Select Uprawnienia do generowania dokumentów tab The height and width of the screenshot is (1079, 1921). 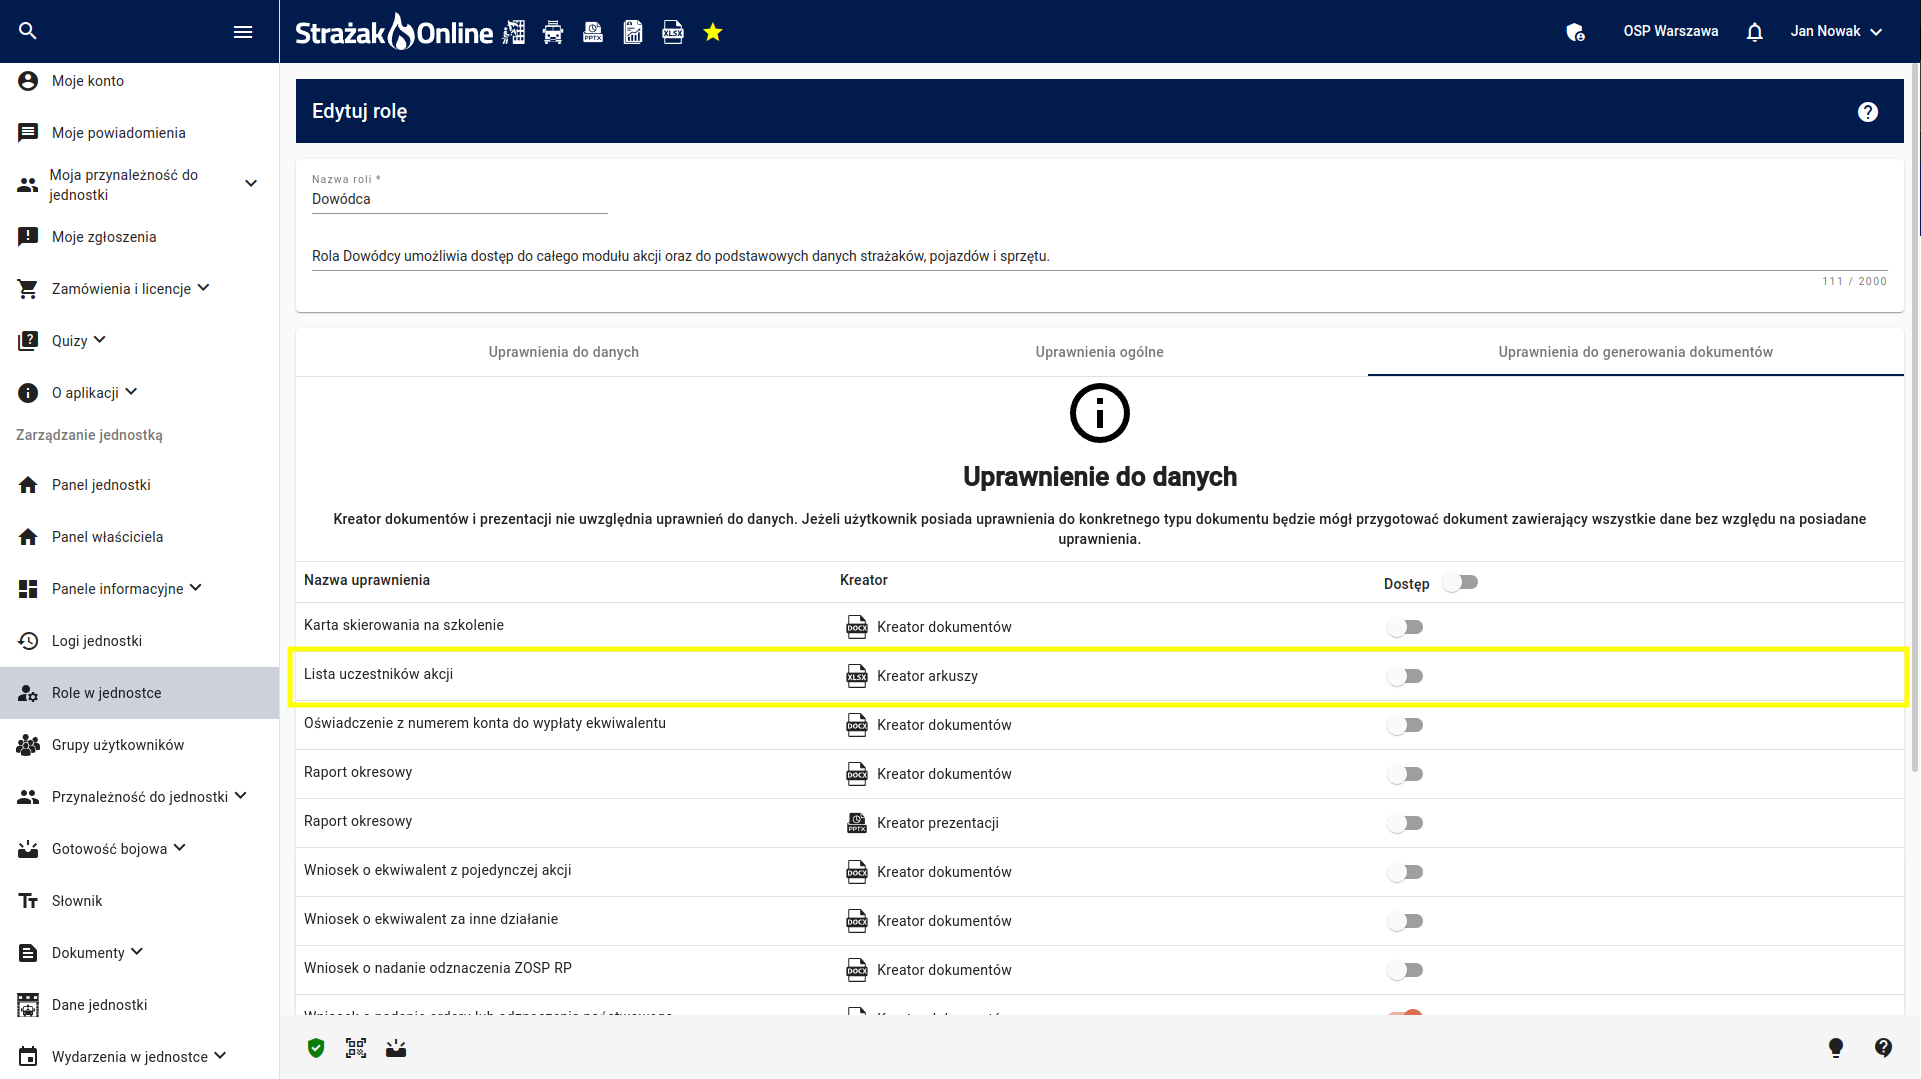(x=1636, y=352)
